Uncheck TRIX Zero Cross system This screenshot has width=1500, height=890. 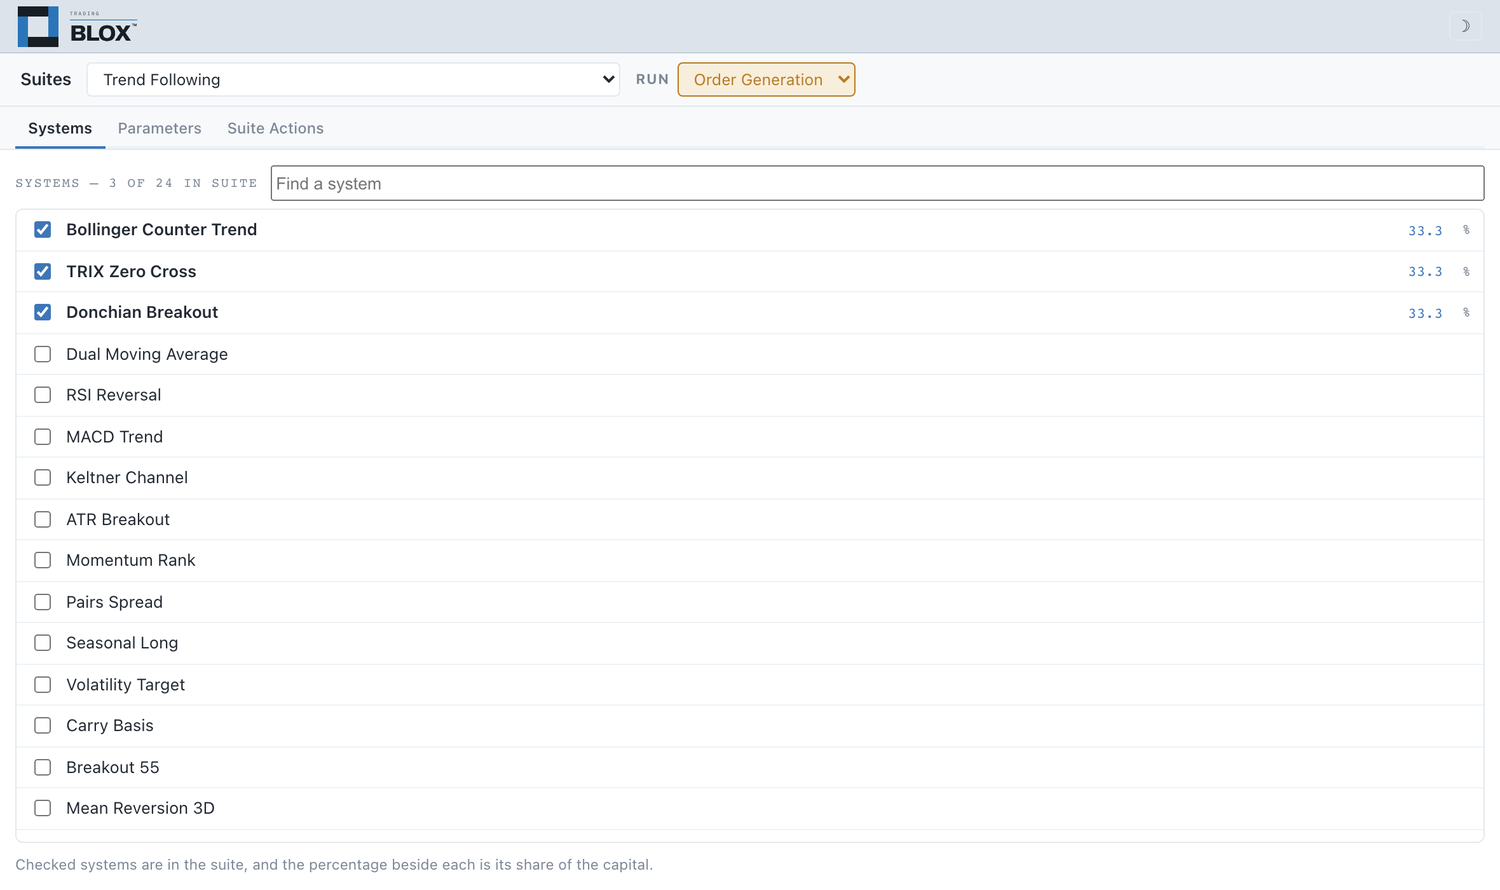pos(43,271)
